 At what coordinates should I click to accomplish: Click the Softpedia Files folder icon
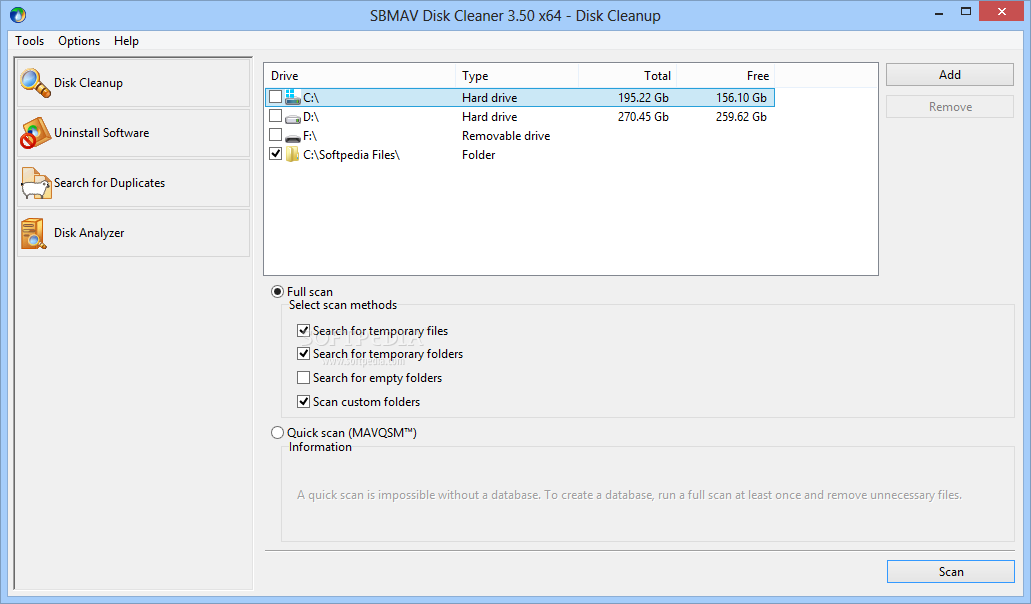[293, 155]
